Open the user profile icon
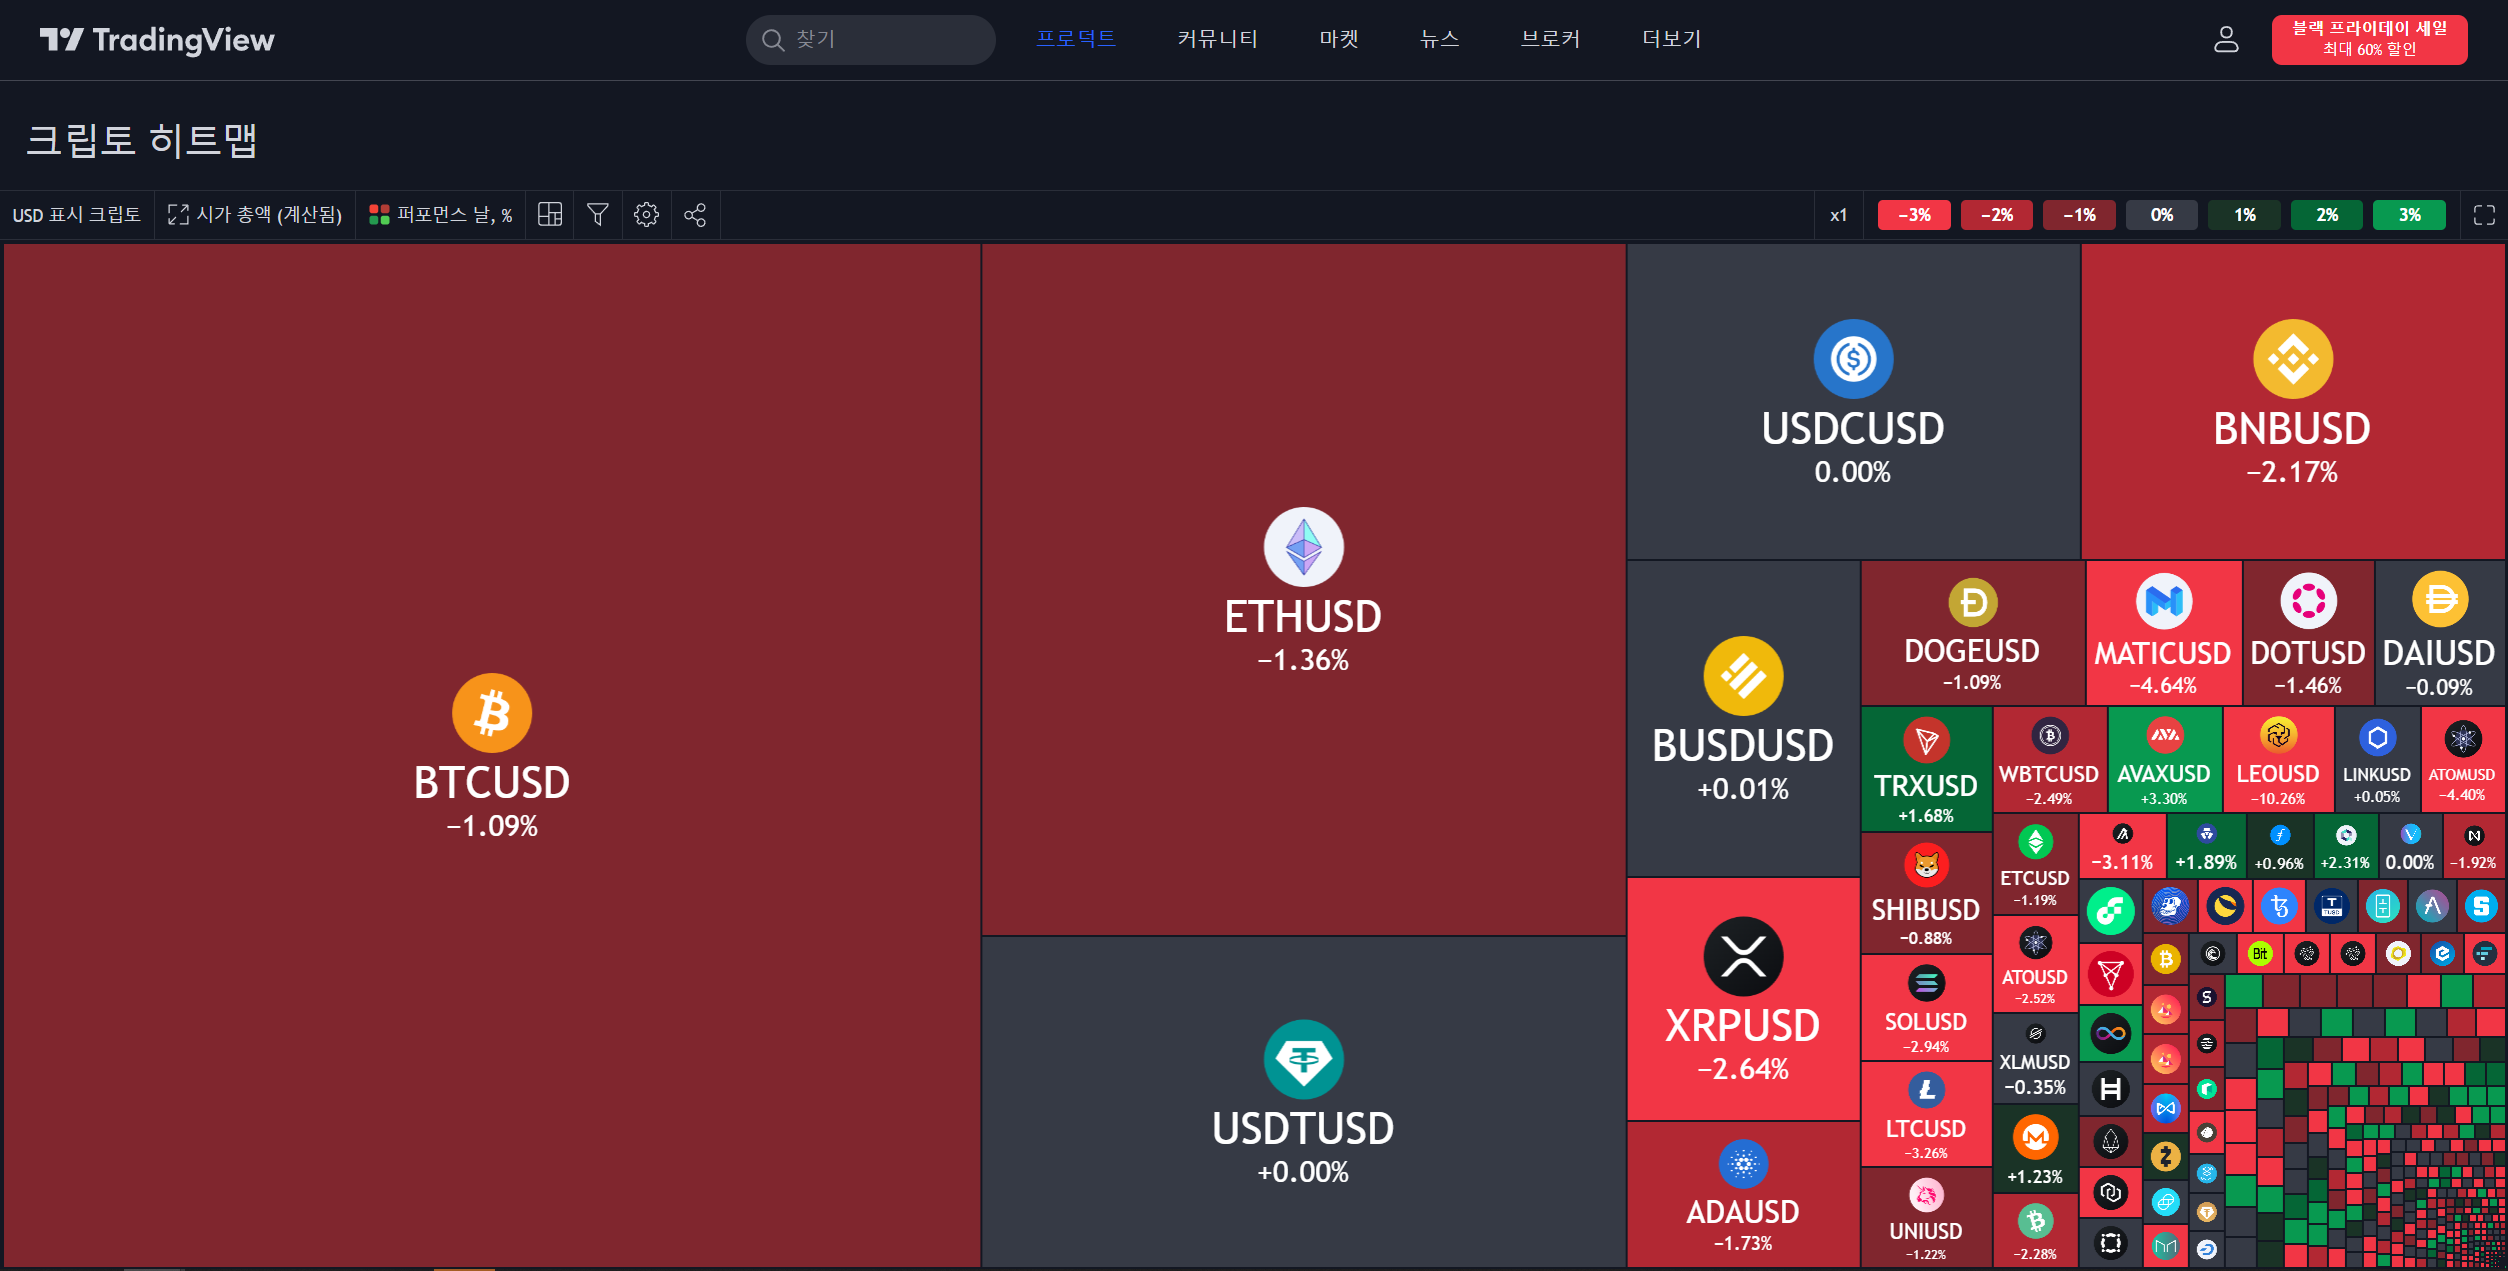Image resolution: width=2508 pixels, height=1271 pixels. 2226,40
